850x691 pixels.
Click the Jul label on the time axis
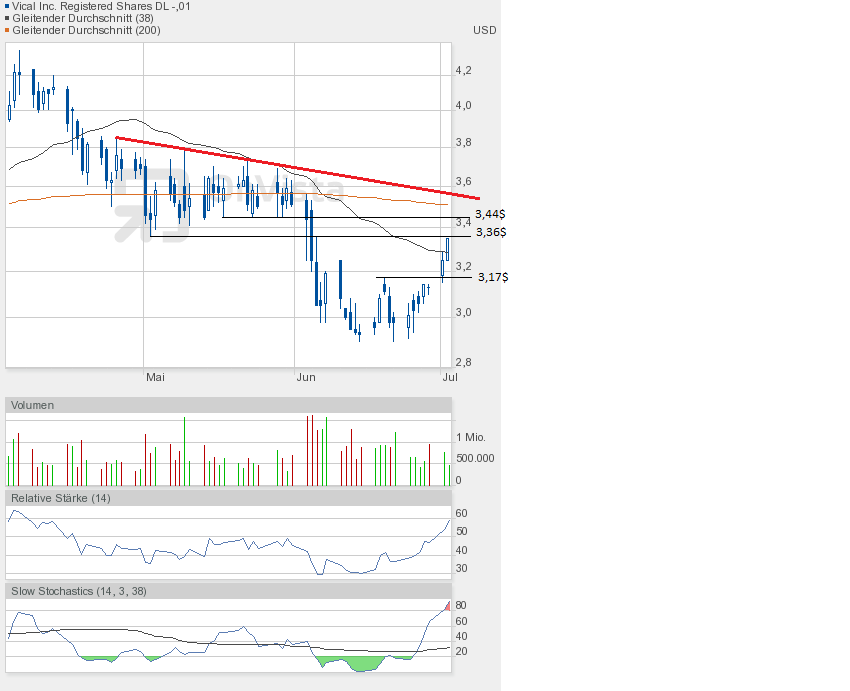point(450,377)
